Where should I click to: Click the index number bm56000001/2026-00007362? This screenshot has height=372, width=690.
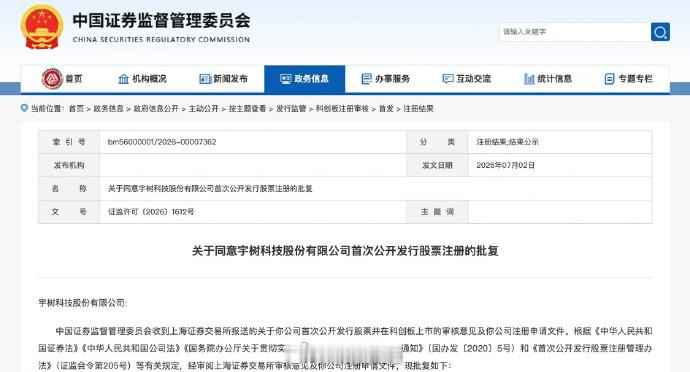(162, 142)
